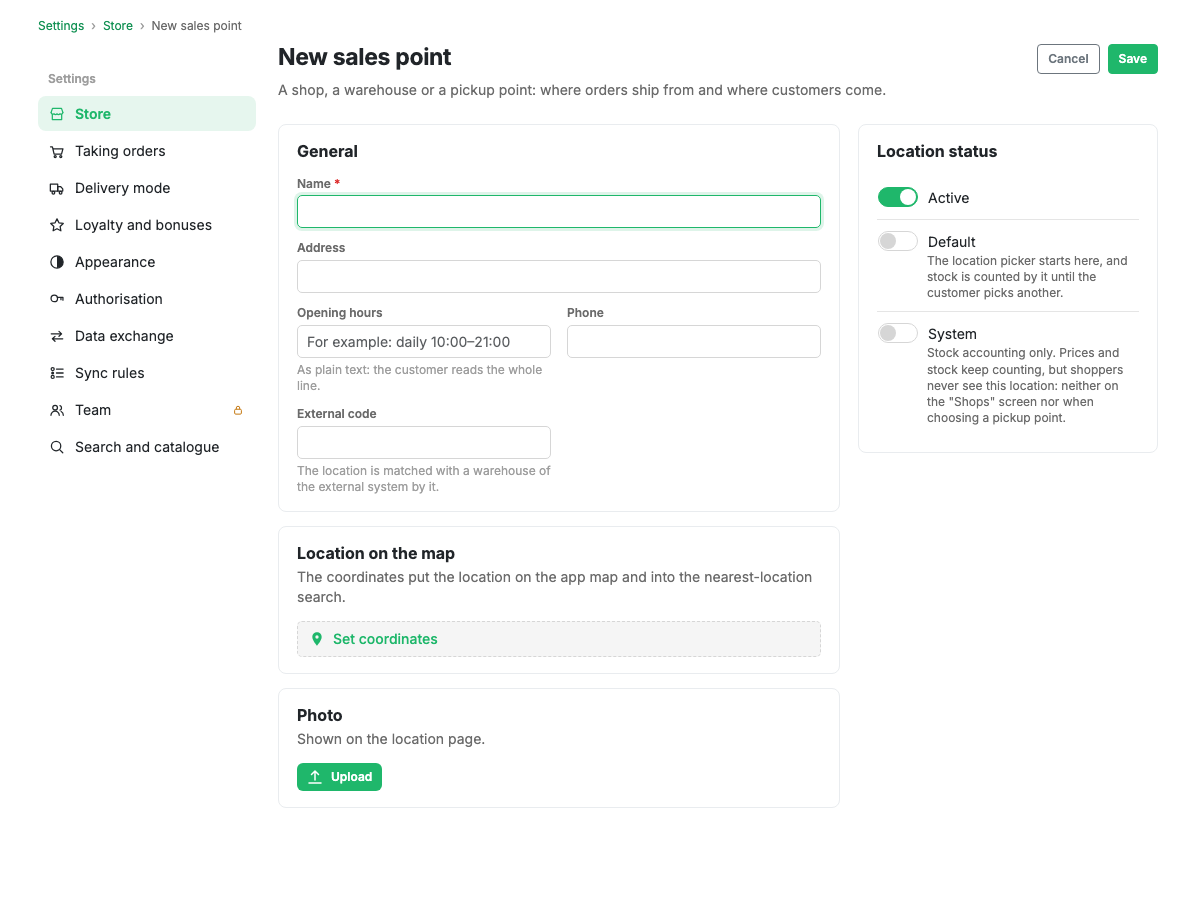This screenshot has height=904, width=1196.
Task: Focus the Name input field
Action: point(558,211)
